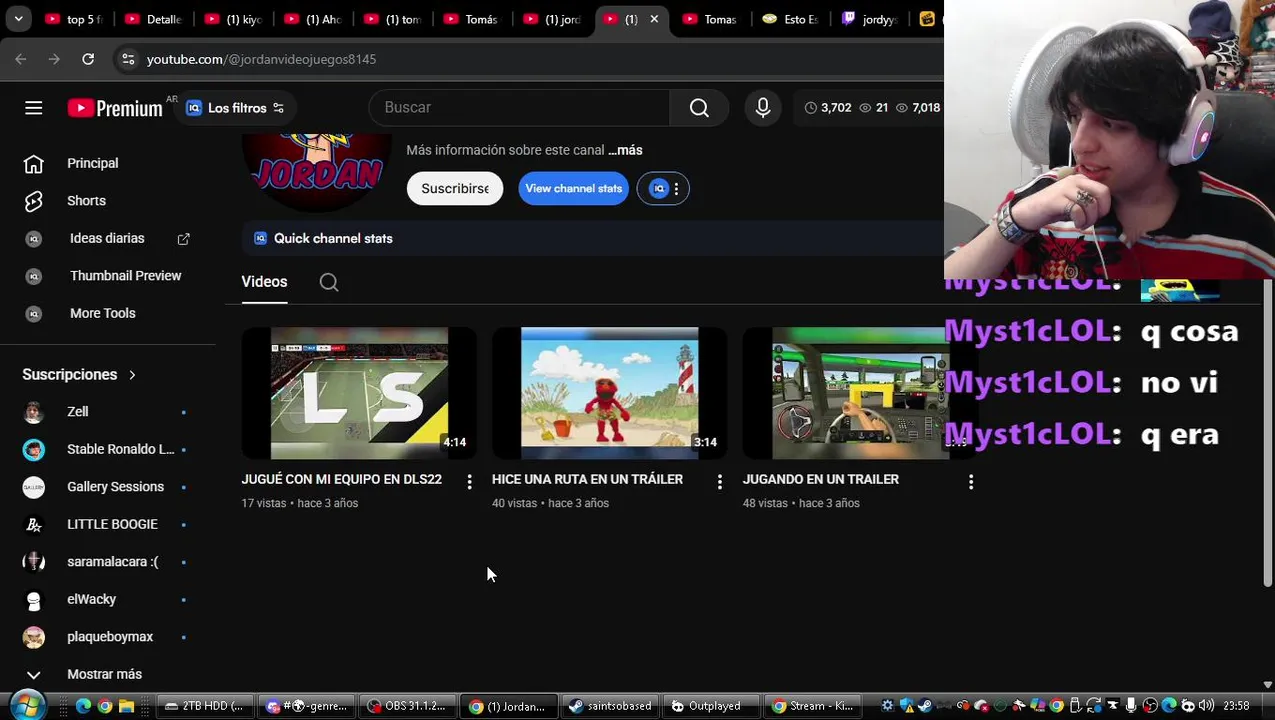This screenshot has height=720, width=1275.
Task: Switch to the 'Esto Es' browser tab
Action: point(791,19)
